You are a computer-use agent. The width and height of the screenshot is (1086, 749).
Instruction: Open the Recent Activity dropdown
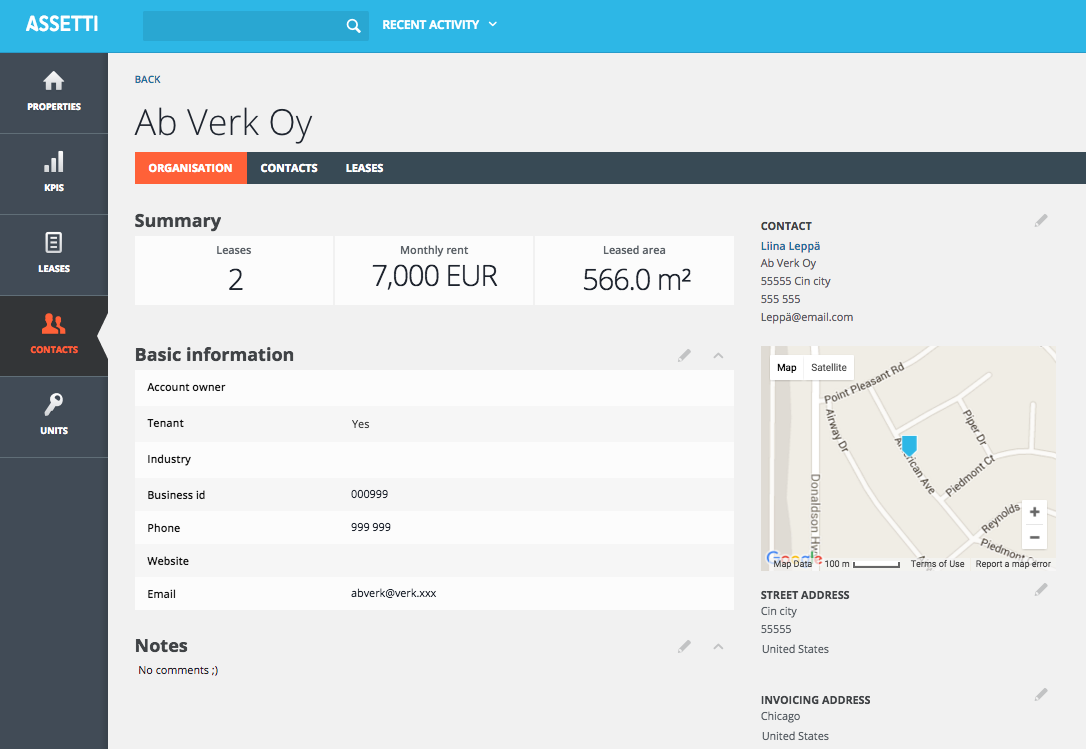(439, 25)
